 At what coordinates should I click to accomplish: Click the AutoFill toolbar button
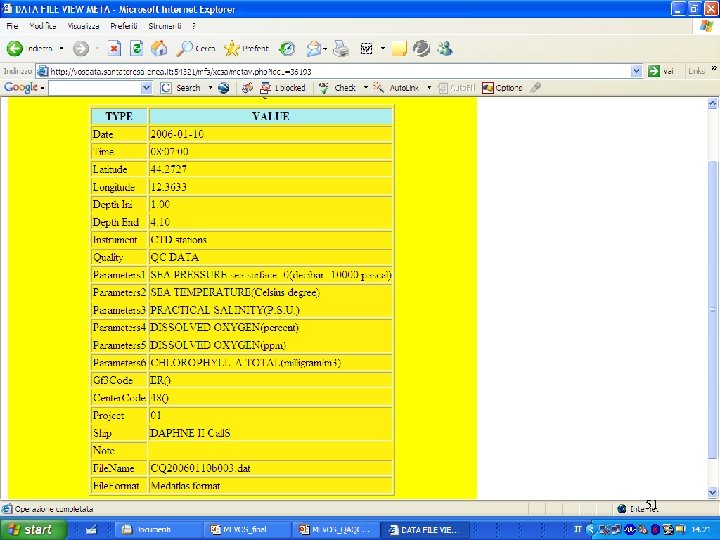tap(456, 88)
